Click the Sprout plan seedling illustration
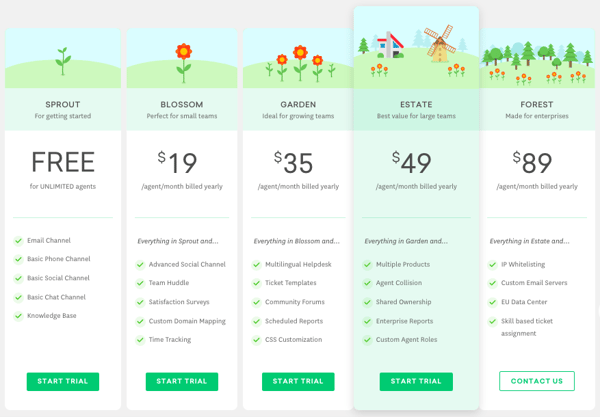The image size is (600, 417). pos(63,61)
